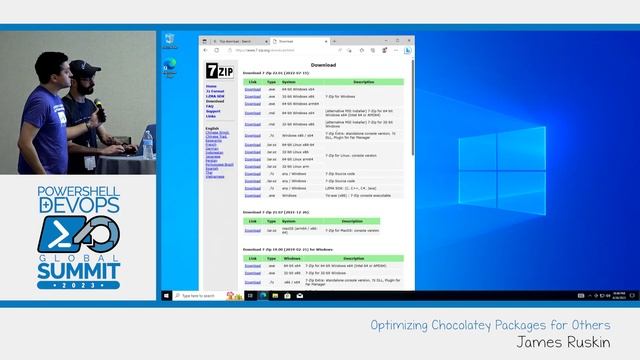
Task: Download the 64-bit Windows x64 .exe
Action: click(252, 89)
